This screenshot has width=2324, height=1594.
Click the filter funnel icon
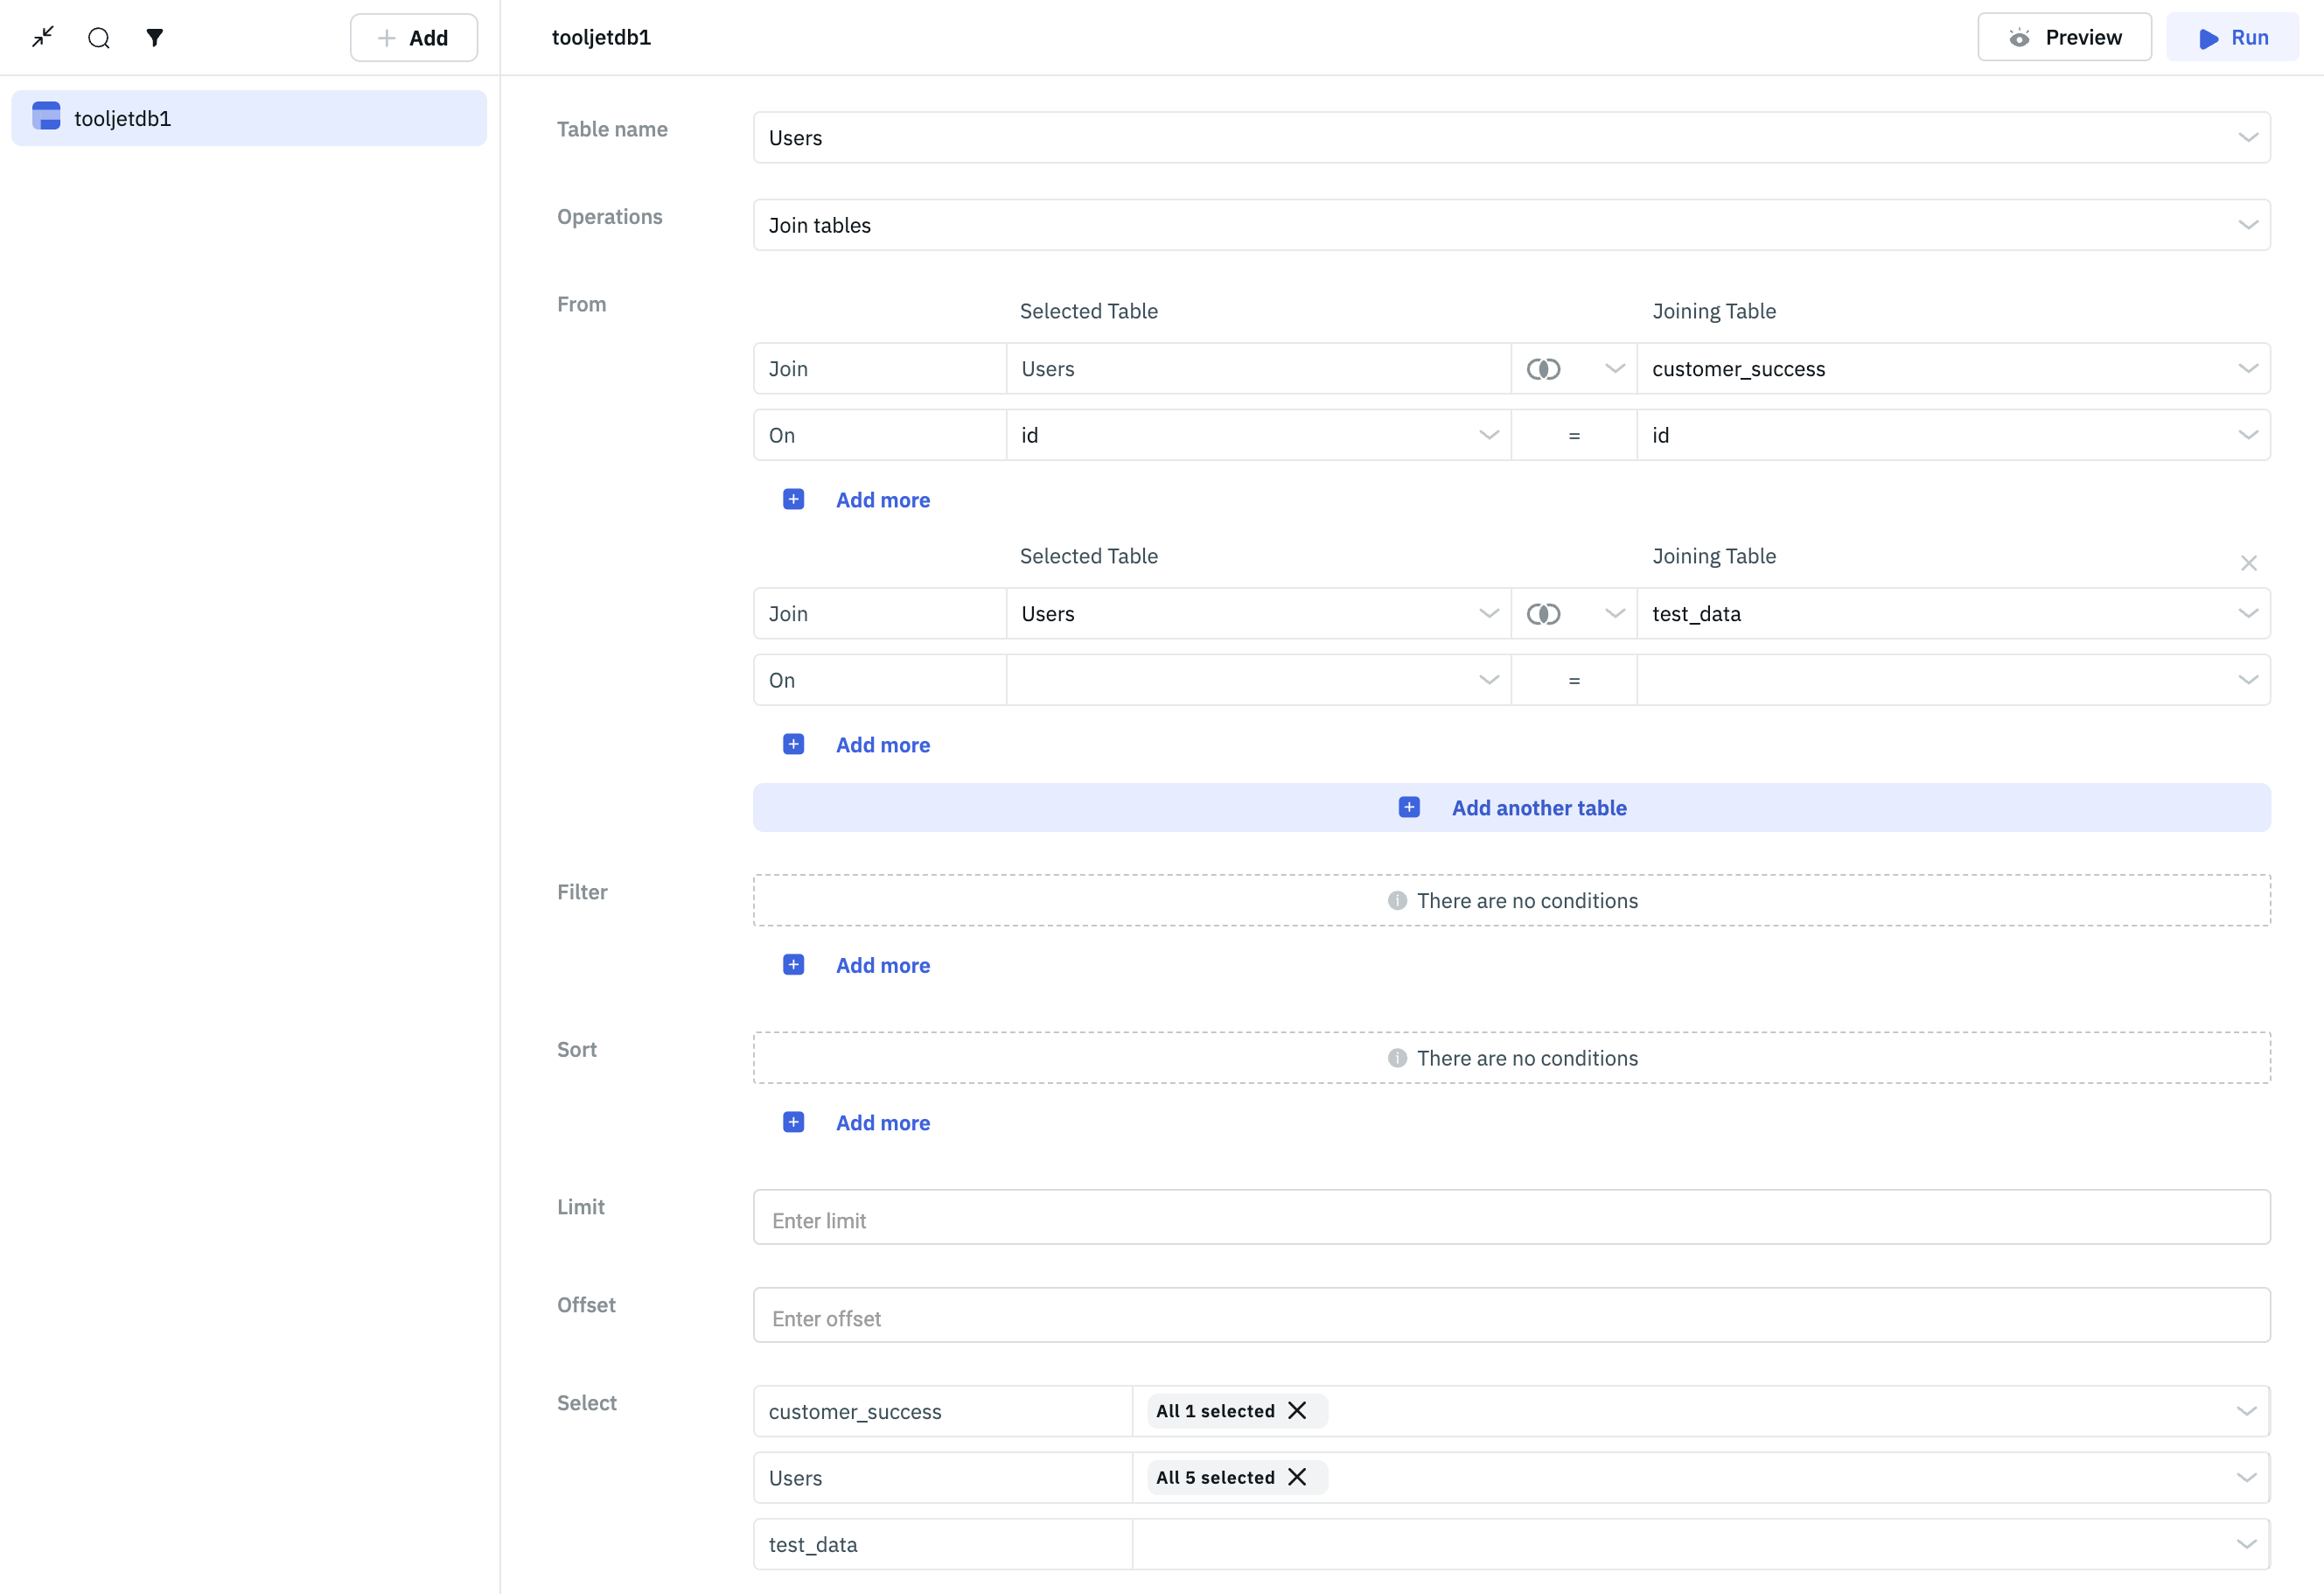click(x=154, y=38)
